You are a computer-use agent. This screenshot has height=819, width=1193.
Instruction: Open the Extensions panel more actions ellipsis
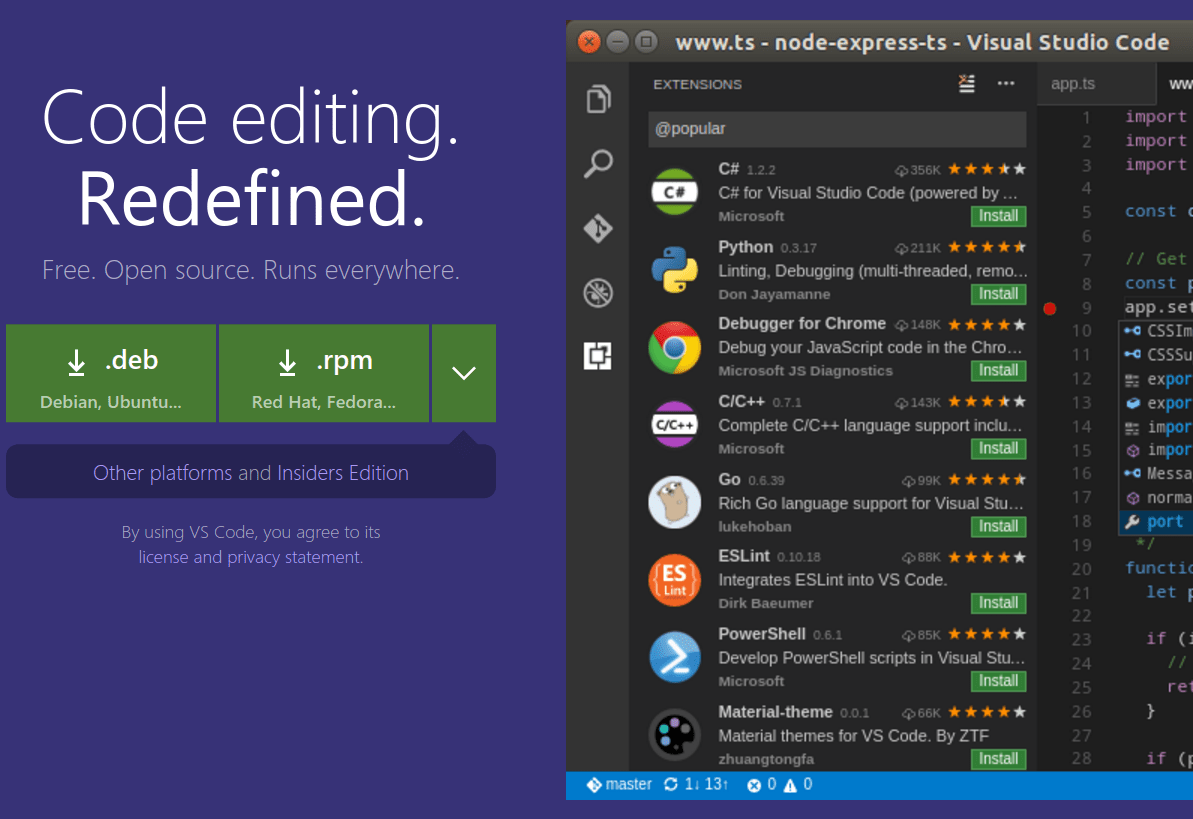click(1006, 83)
